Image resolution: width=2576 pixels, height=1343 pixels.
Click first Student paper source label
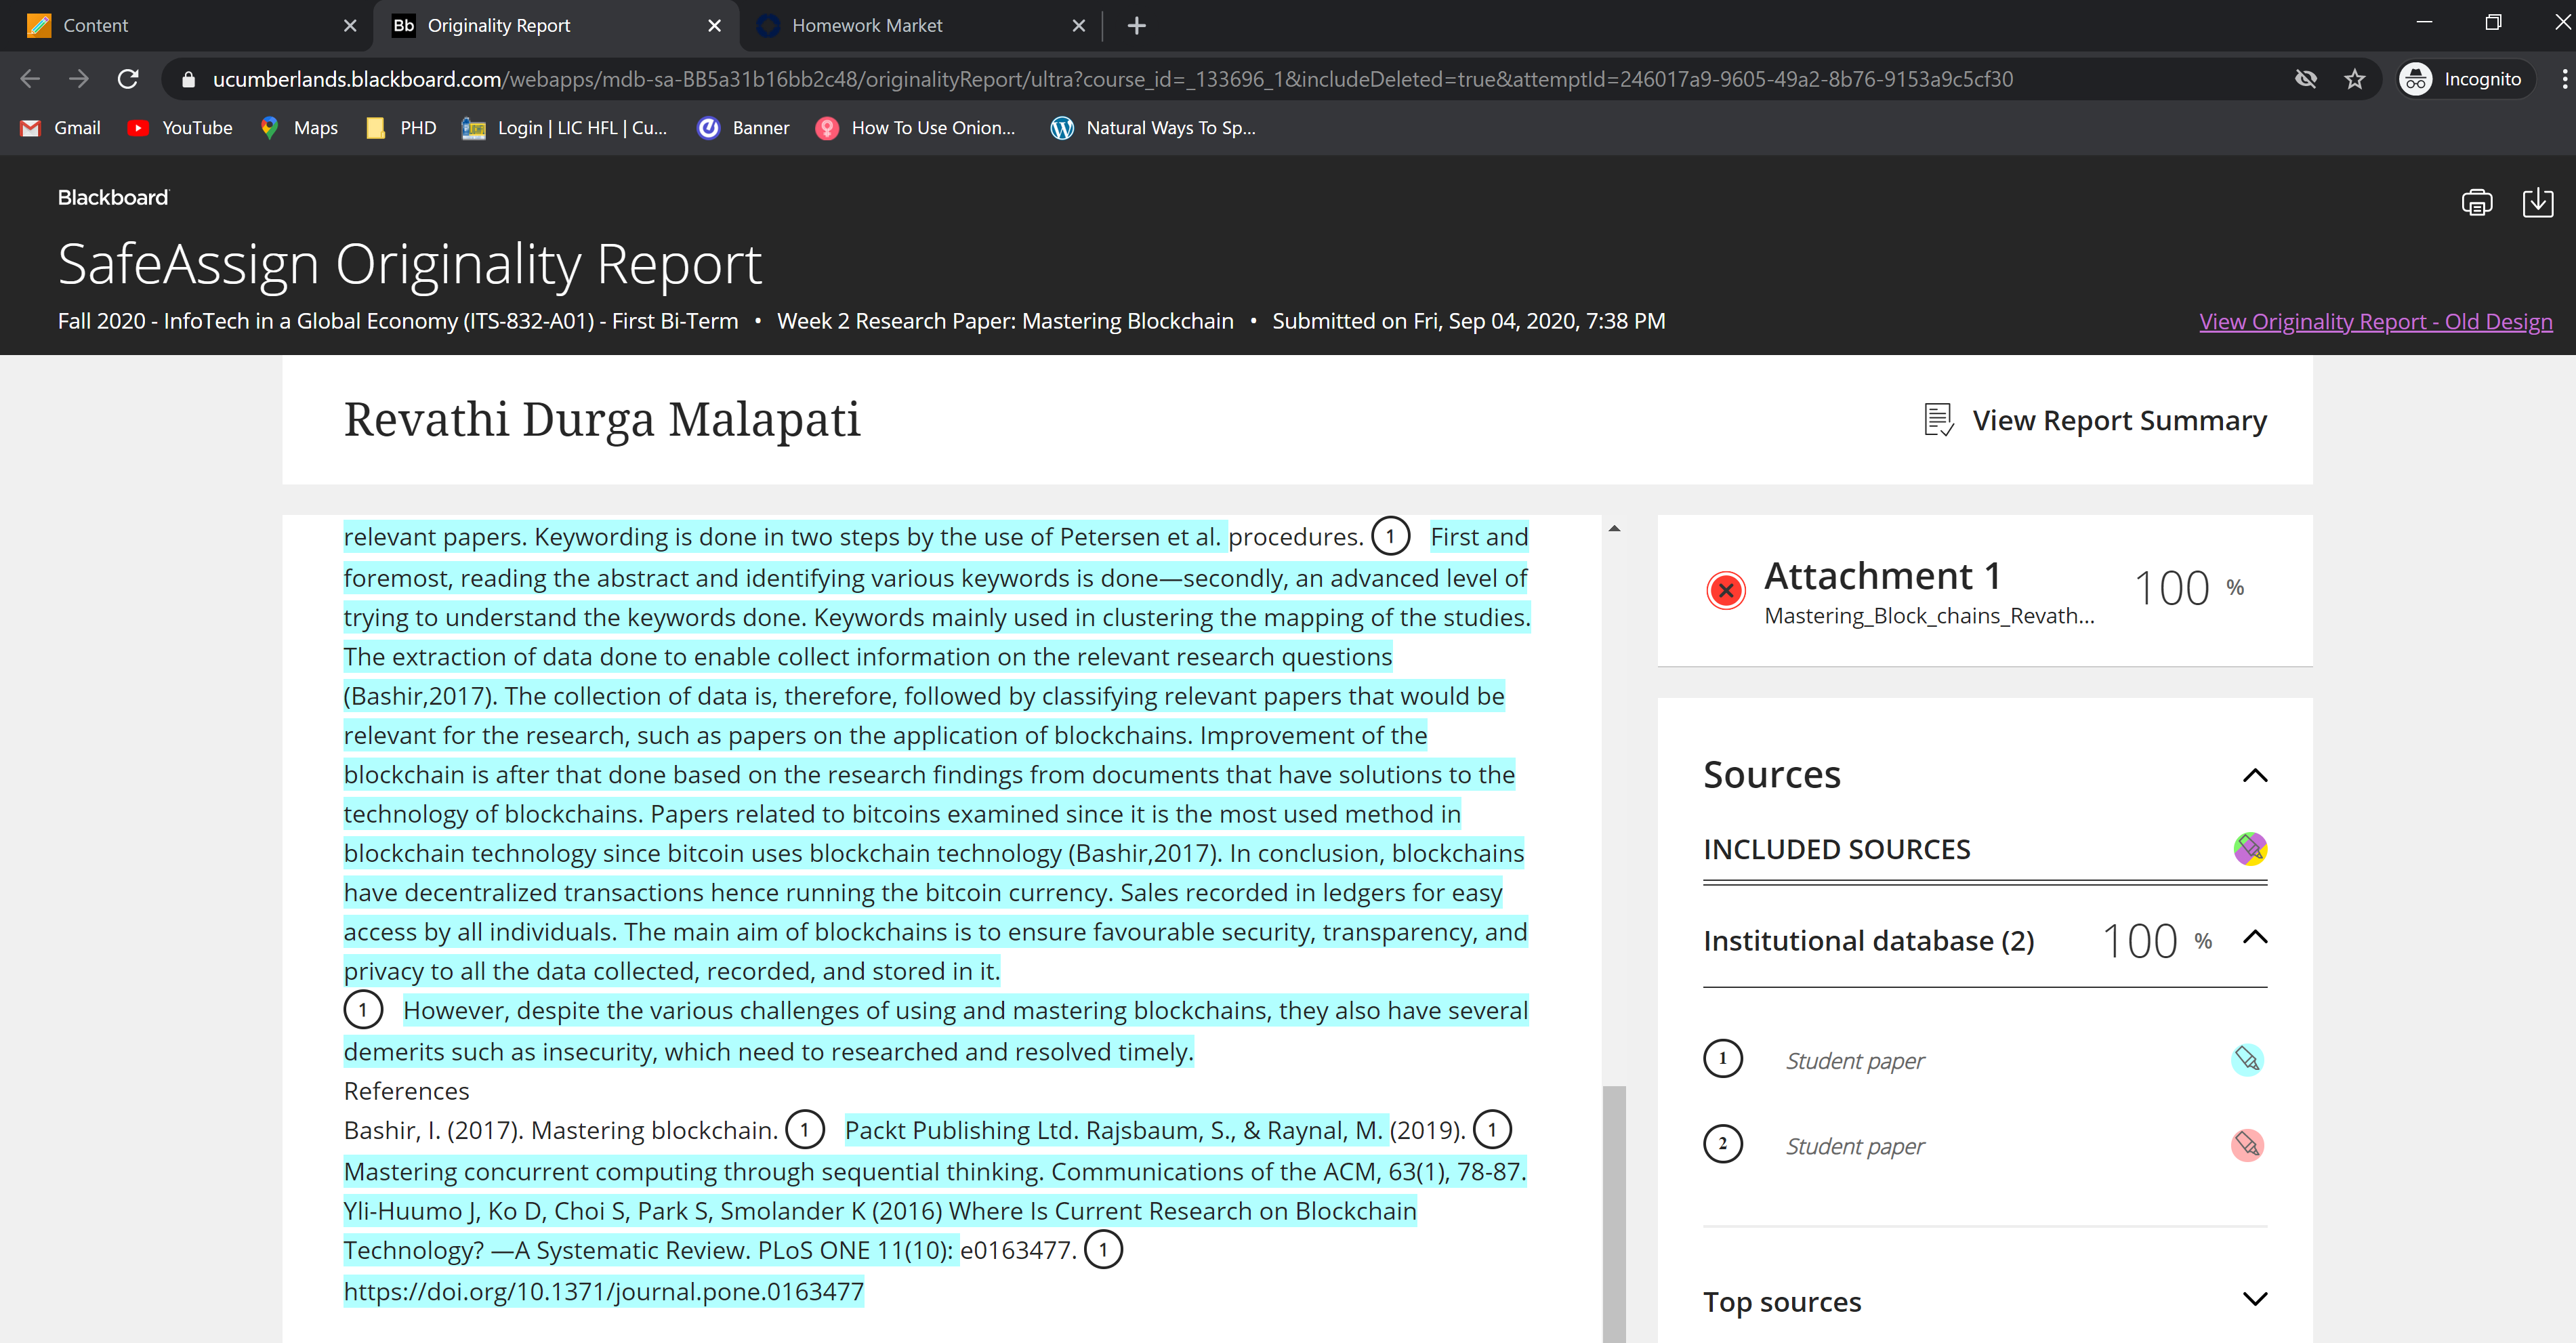pos(1855,1061)
